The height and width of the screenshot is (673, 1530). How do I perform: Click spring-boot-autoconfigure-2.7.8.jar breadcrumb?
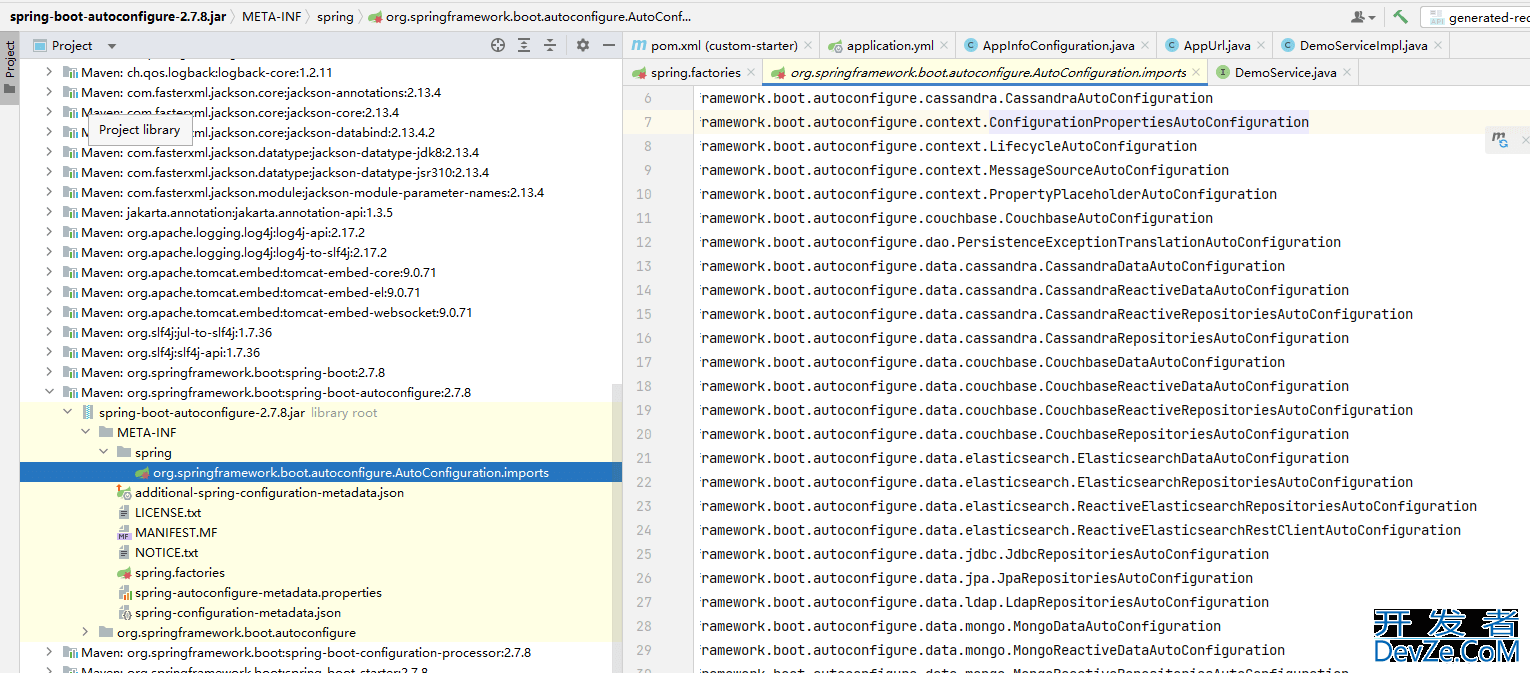coord(117,17)
